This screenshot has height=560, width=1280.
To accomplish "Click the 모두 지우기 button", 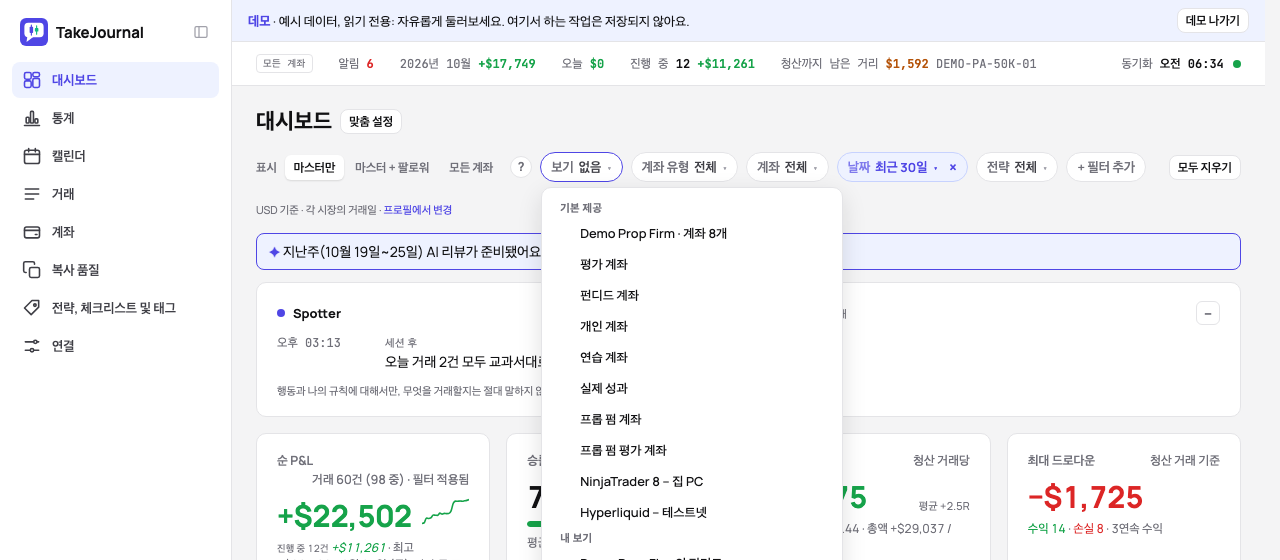I will [x=1205, y=167].
